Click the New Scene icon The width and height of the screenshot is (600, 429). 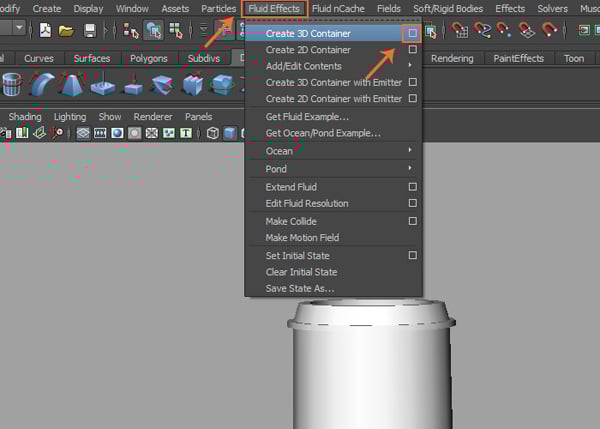click(46, 30)
